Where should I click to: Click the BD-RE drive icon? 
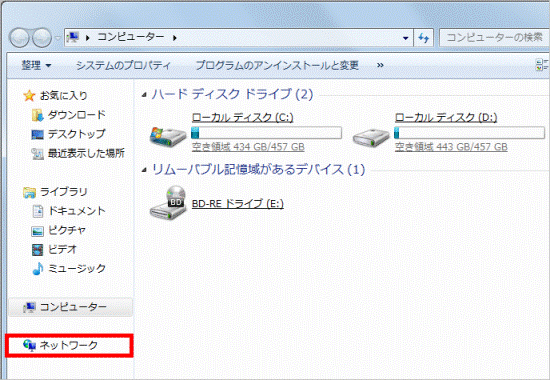pos(168,203)
